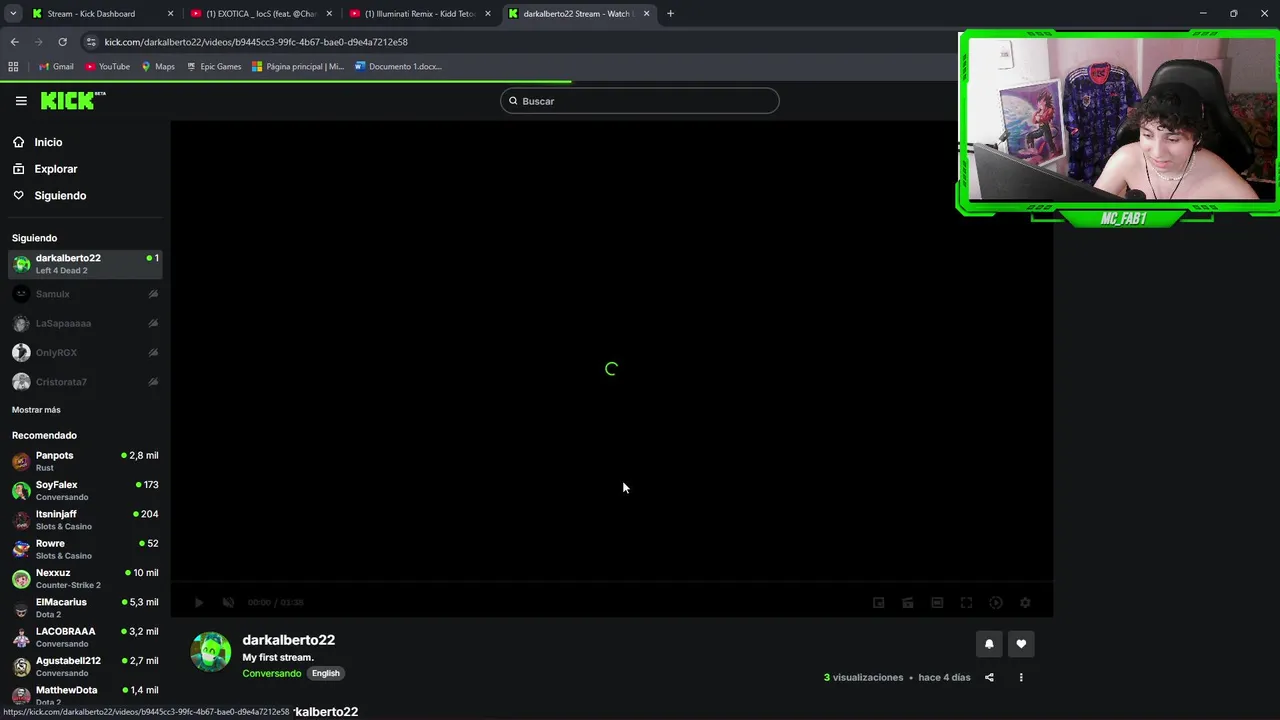Open Rowre recommended channel
The image size is (1280, 720).
point(85,549)
